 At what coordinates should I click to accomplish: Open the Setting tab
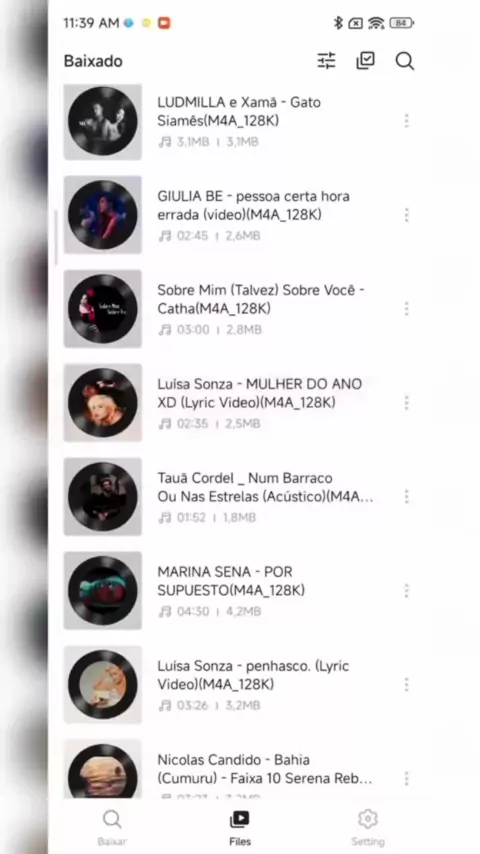pyautogui.click(x=368, y=828)
